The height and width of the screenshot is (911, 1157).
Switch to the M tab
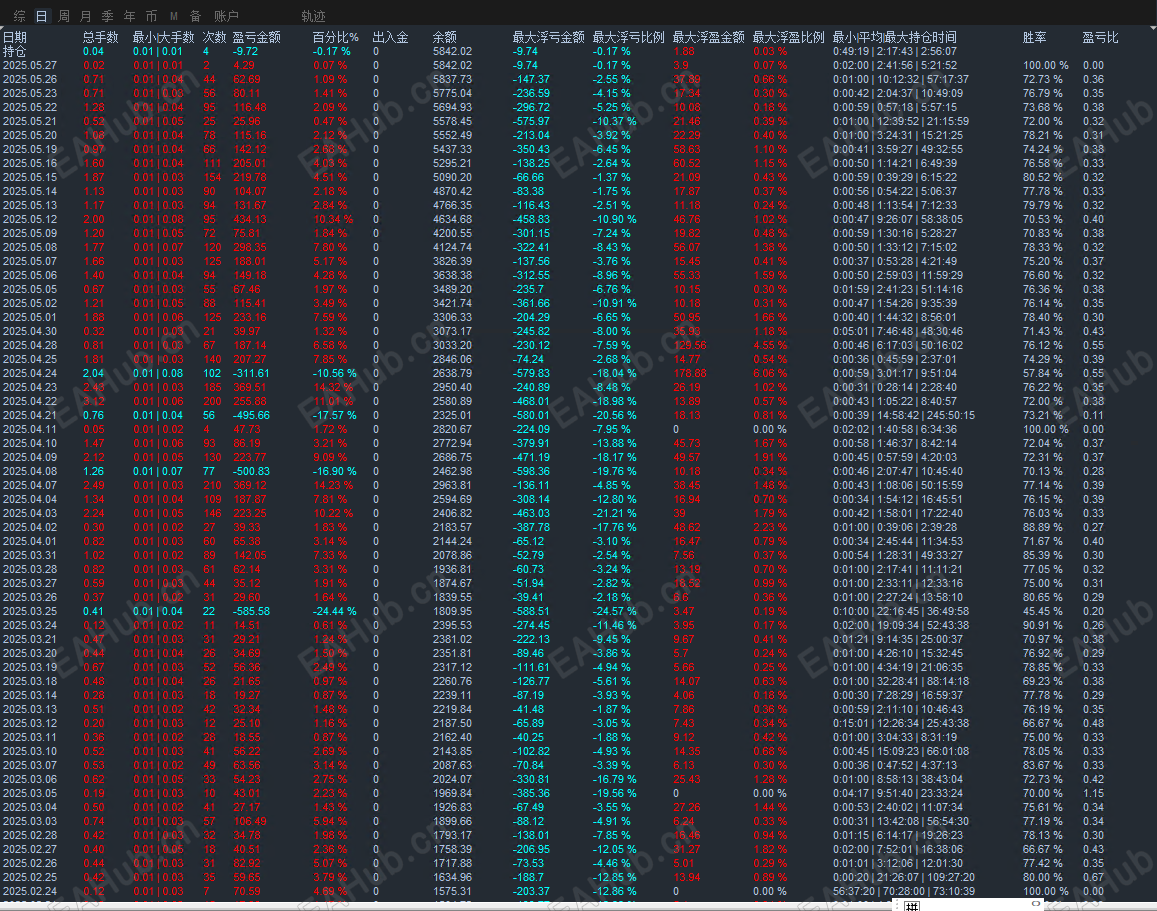pyautogui.click(x=174, y=15)
